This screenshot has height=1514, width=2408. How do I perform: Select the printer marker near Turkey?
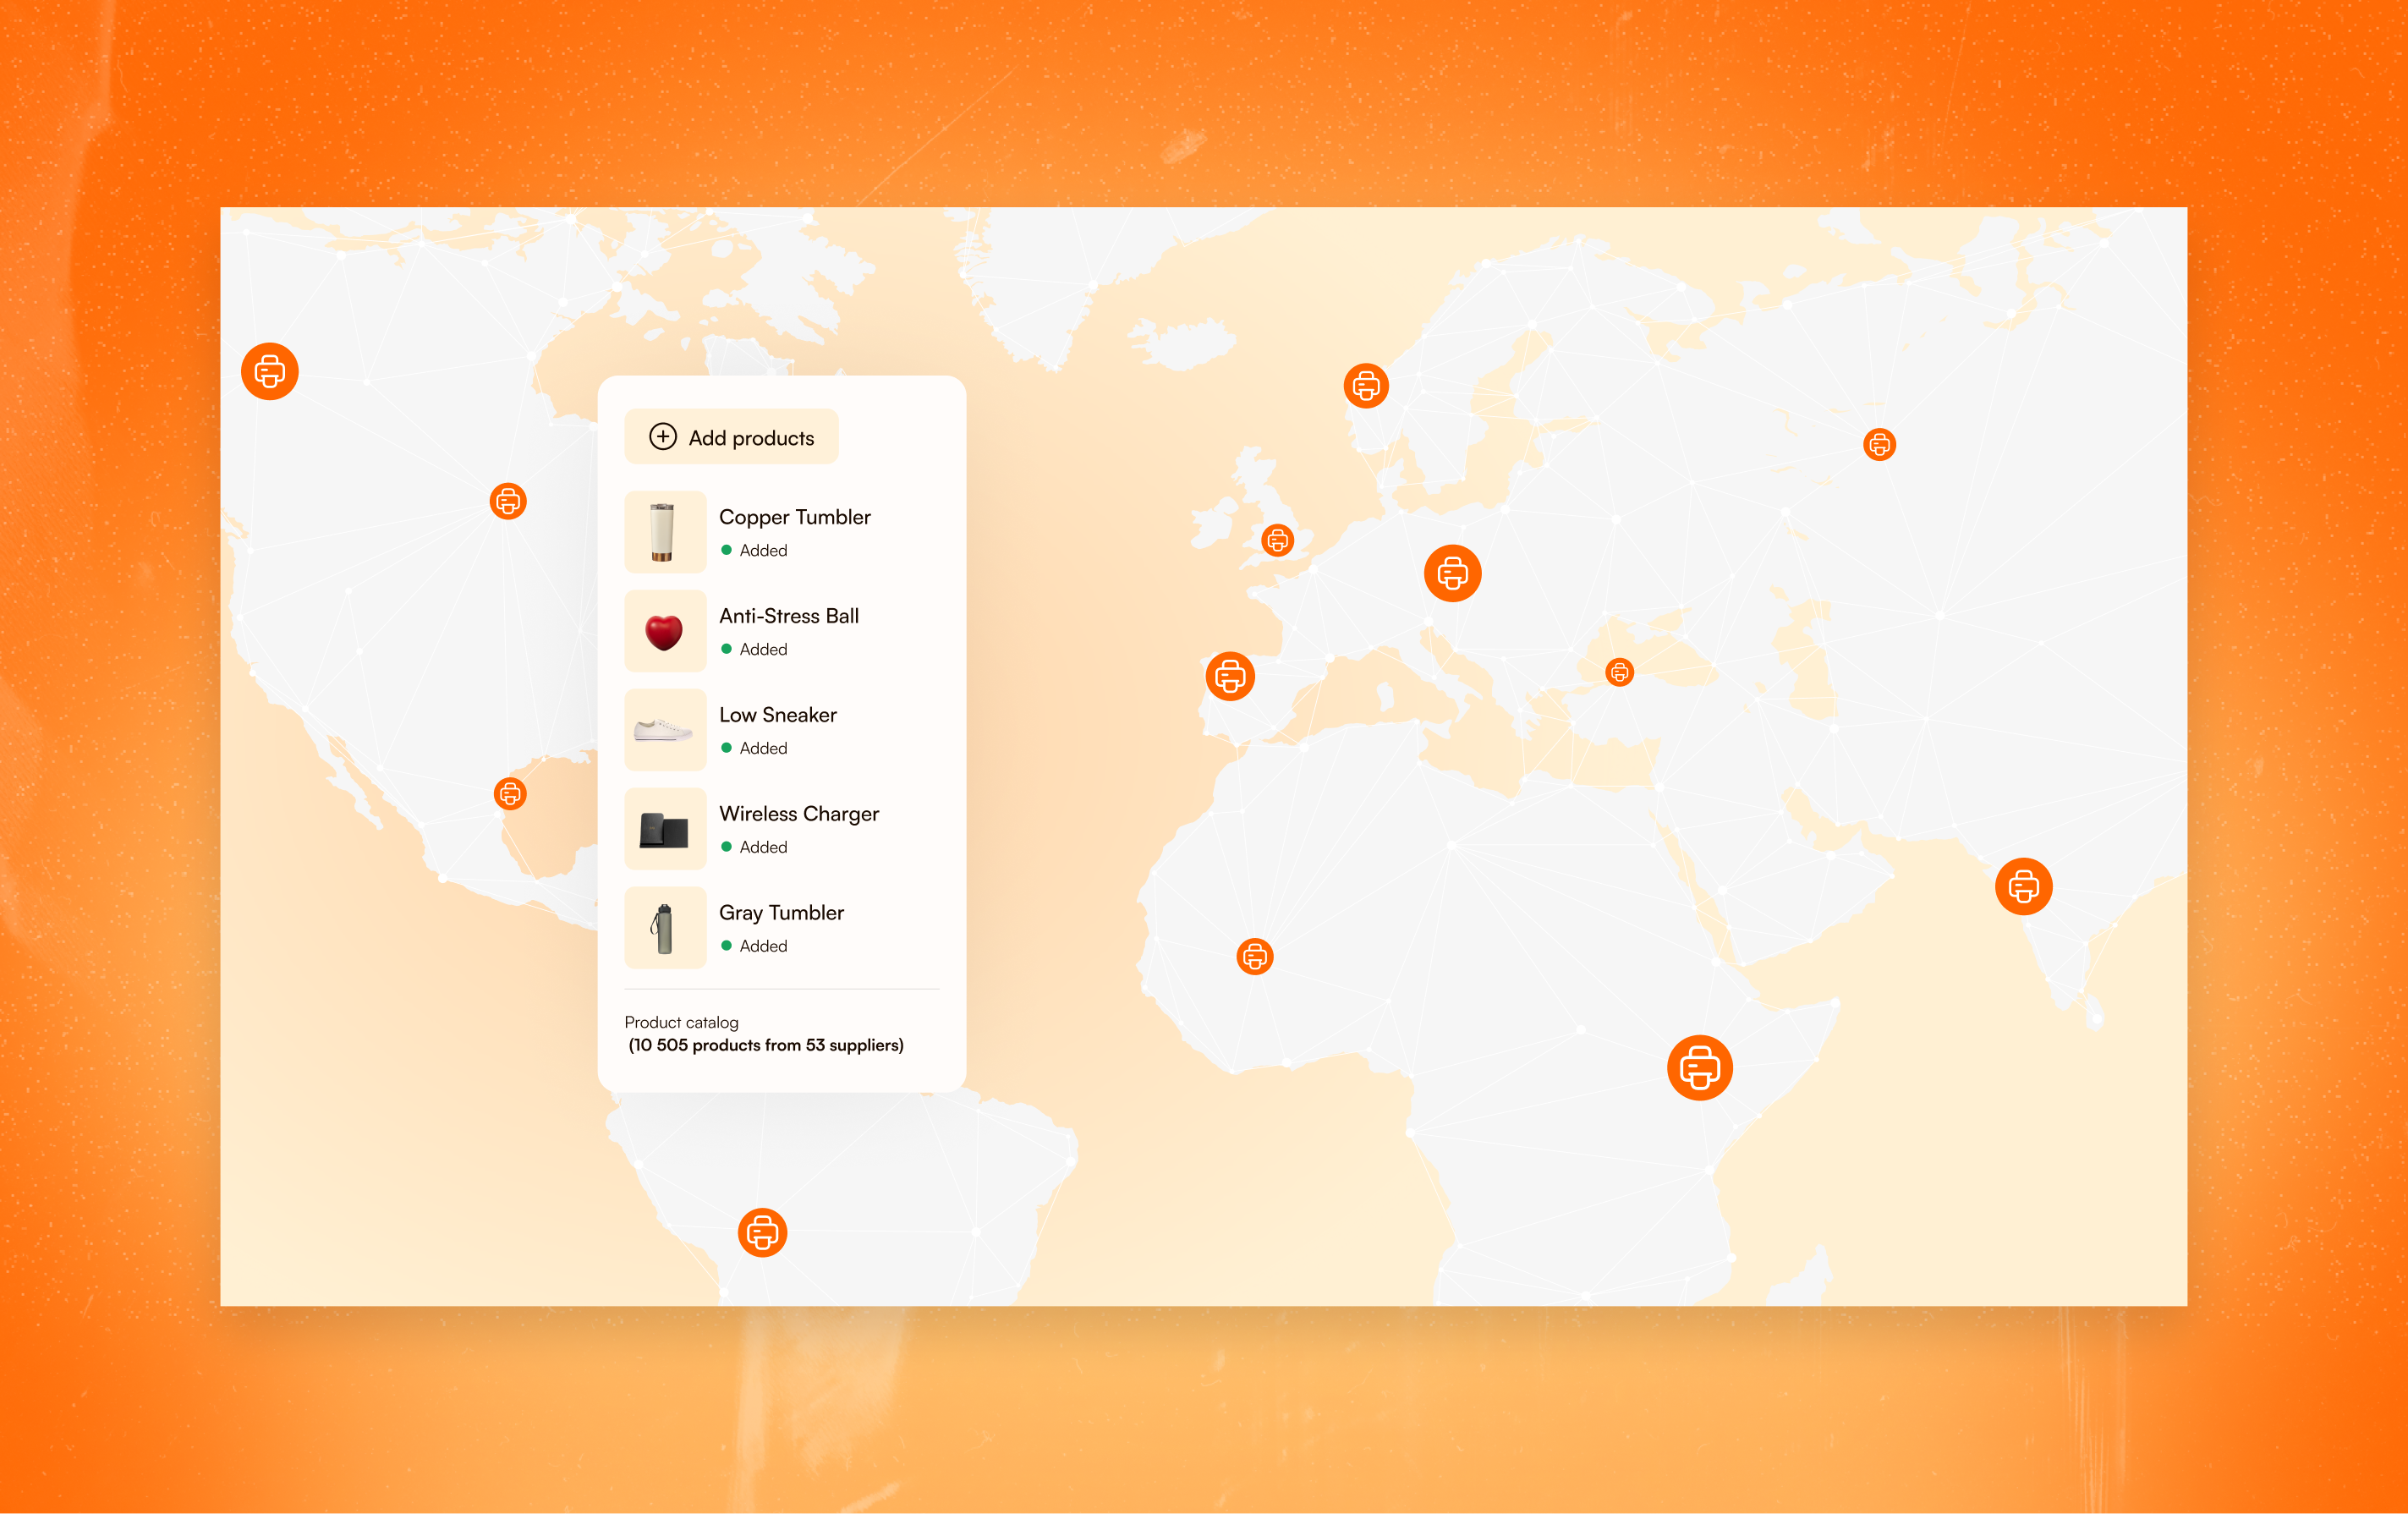[1619, 672]
